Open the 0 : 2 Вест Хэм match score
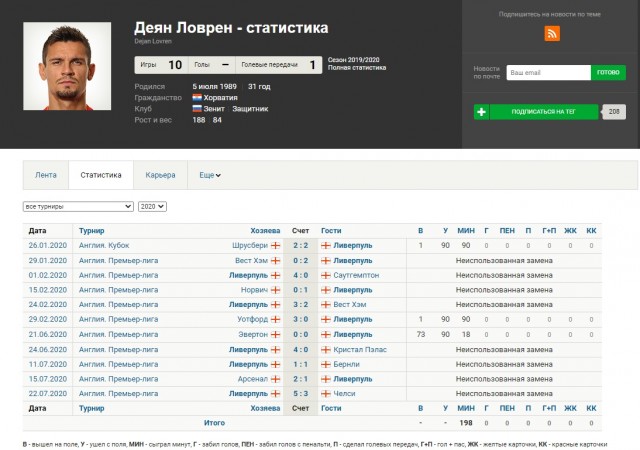640x450 pixels. click(300, 261)
